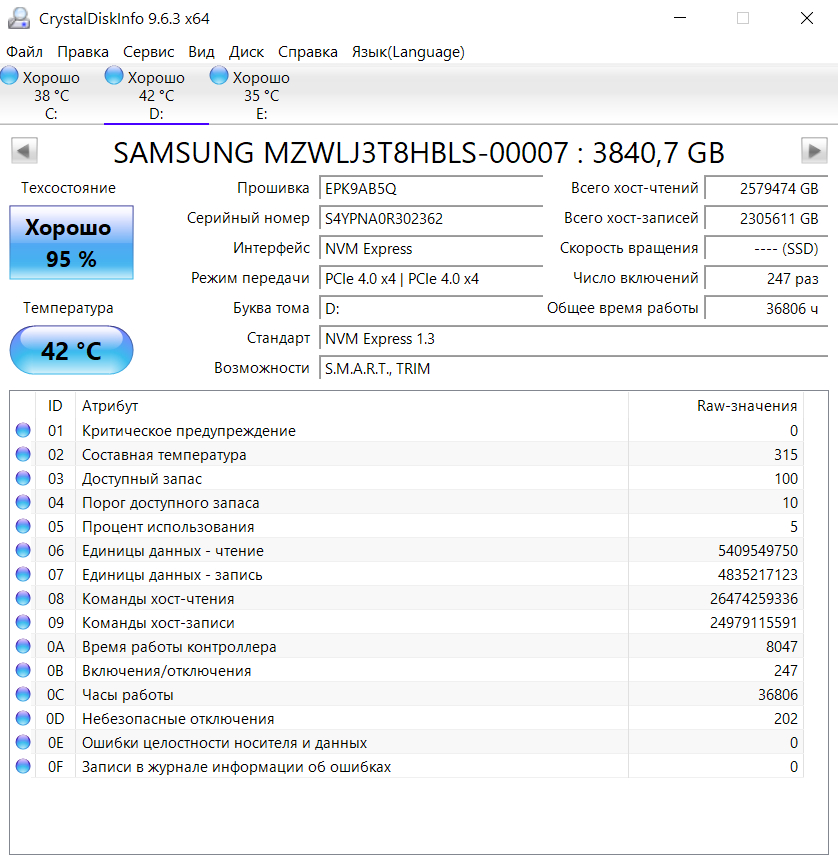Select row Единицы данных - запись
The height and width of the screenshot is (864, 838).
pos(407,574)
